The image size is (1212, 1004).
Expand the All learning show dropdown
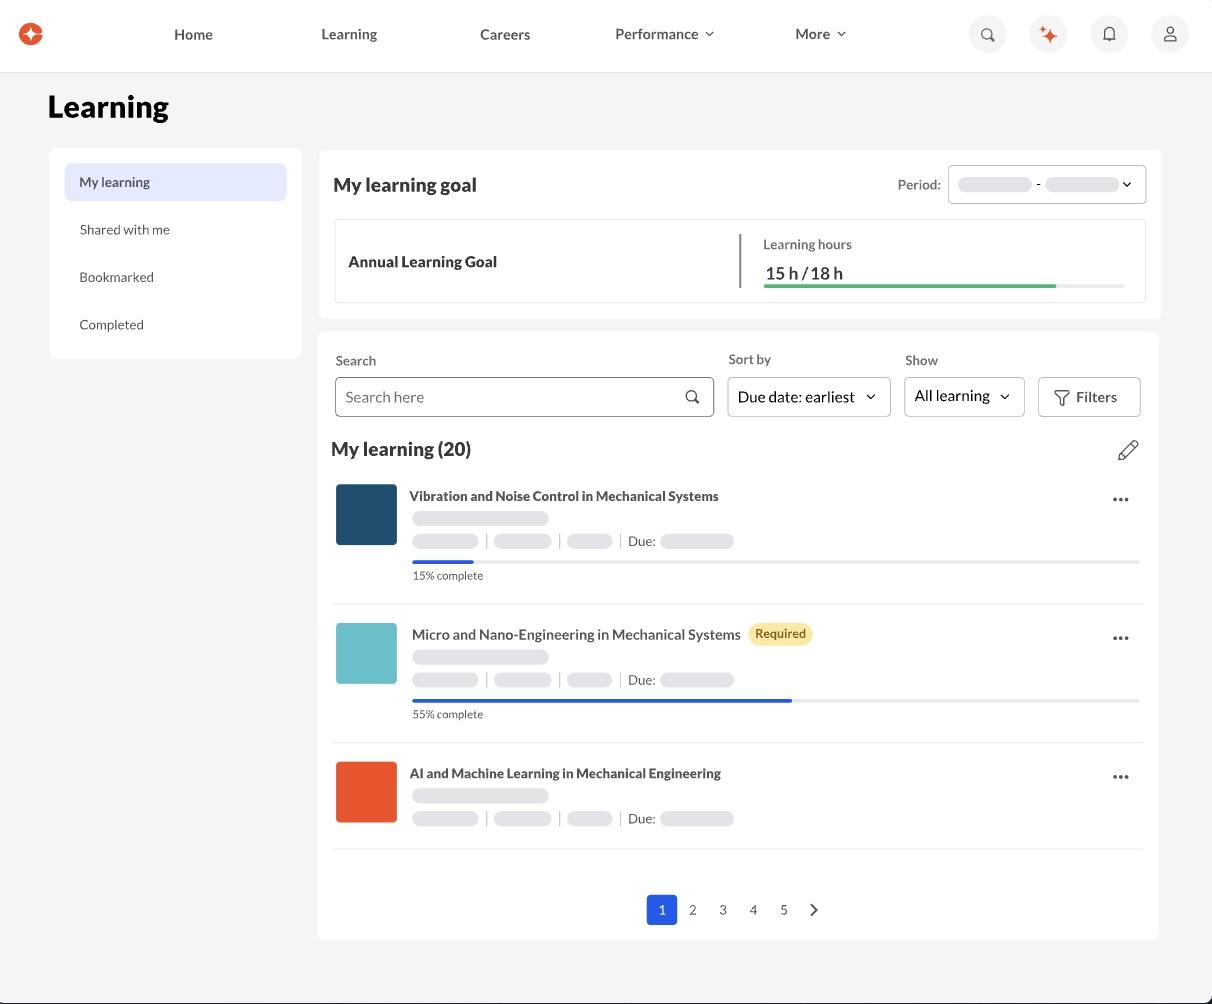coord(963,396)
